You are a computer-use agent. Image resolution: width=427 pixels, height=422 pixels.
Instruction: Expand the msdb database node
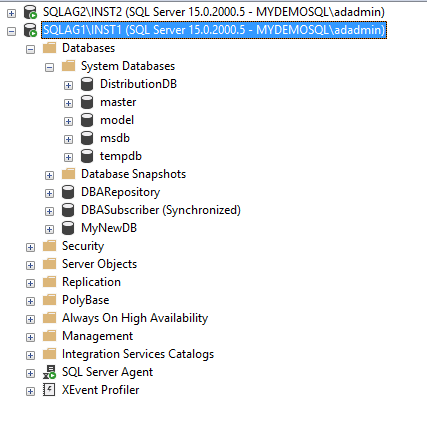pyautogui.click(x=68, y=139)
